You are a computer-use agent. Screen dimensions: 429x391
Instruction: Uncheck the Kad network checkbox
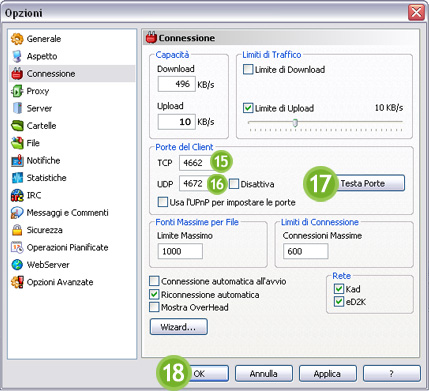pyautogui.click(x=339, y=289)
